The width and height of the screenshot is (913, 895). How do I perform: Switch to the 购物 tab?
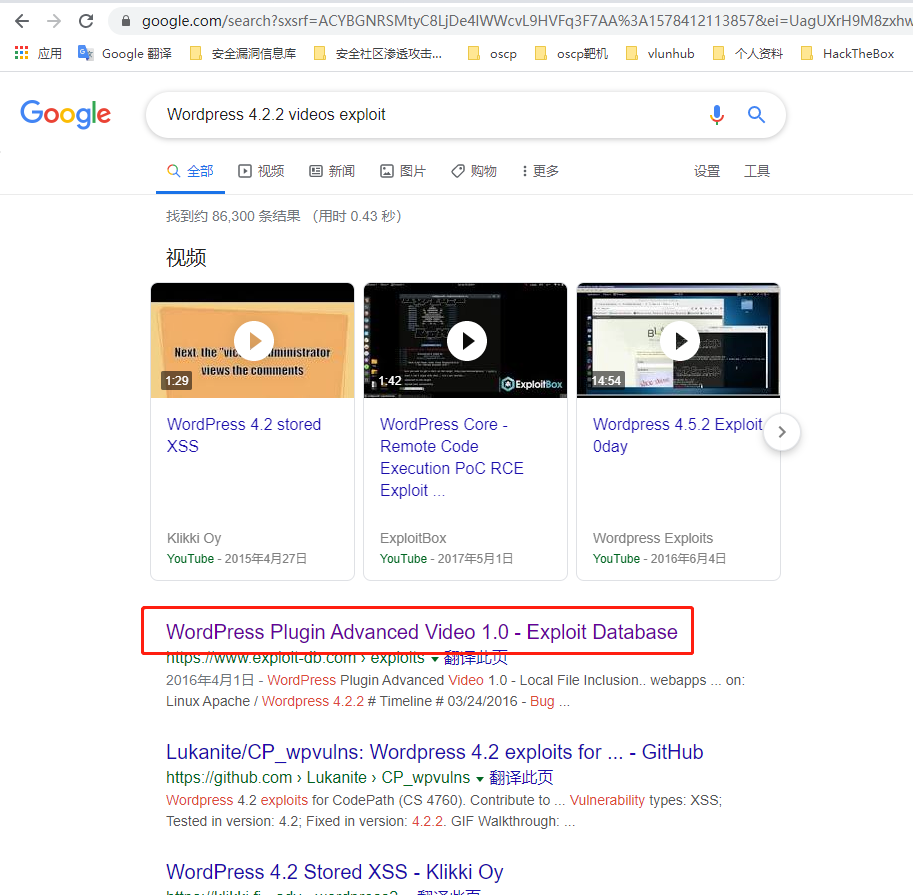pos(474,171)
